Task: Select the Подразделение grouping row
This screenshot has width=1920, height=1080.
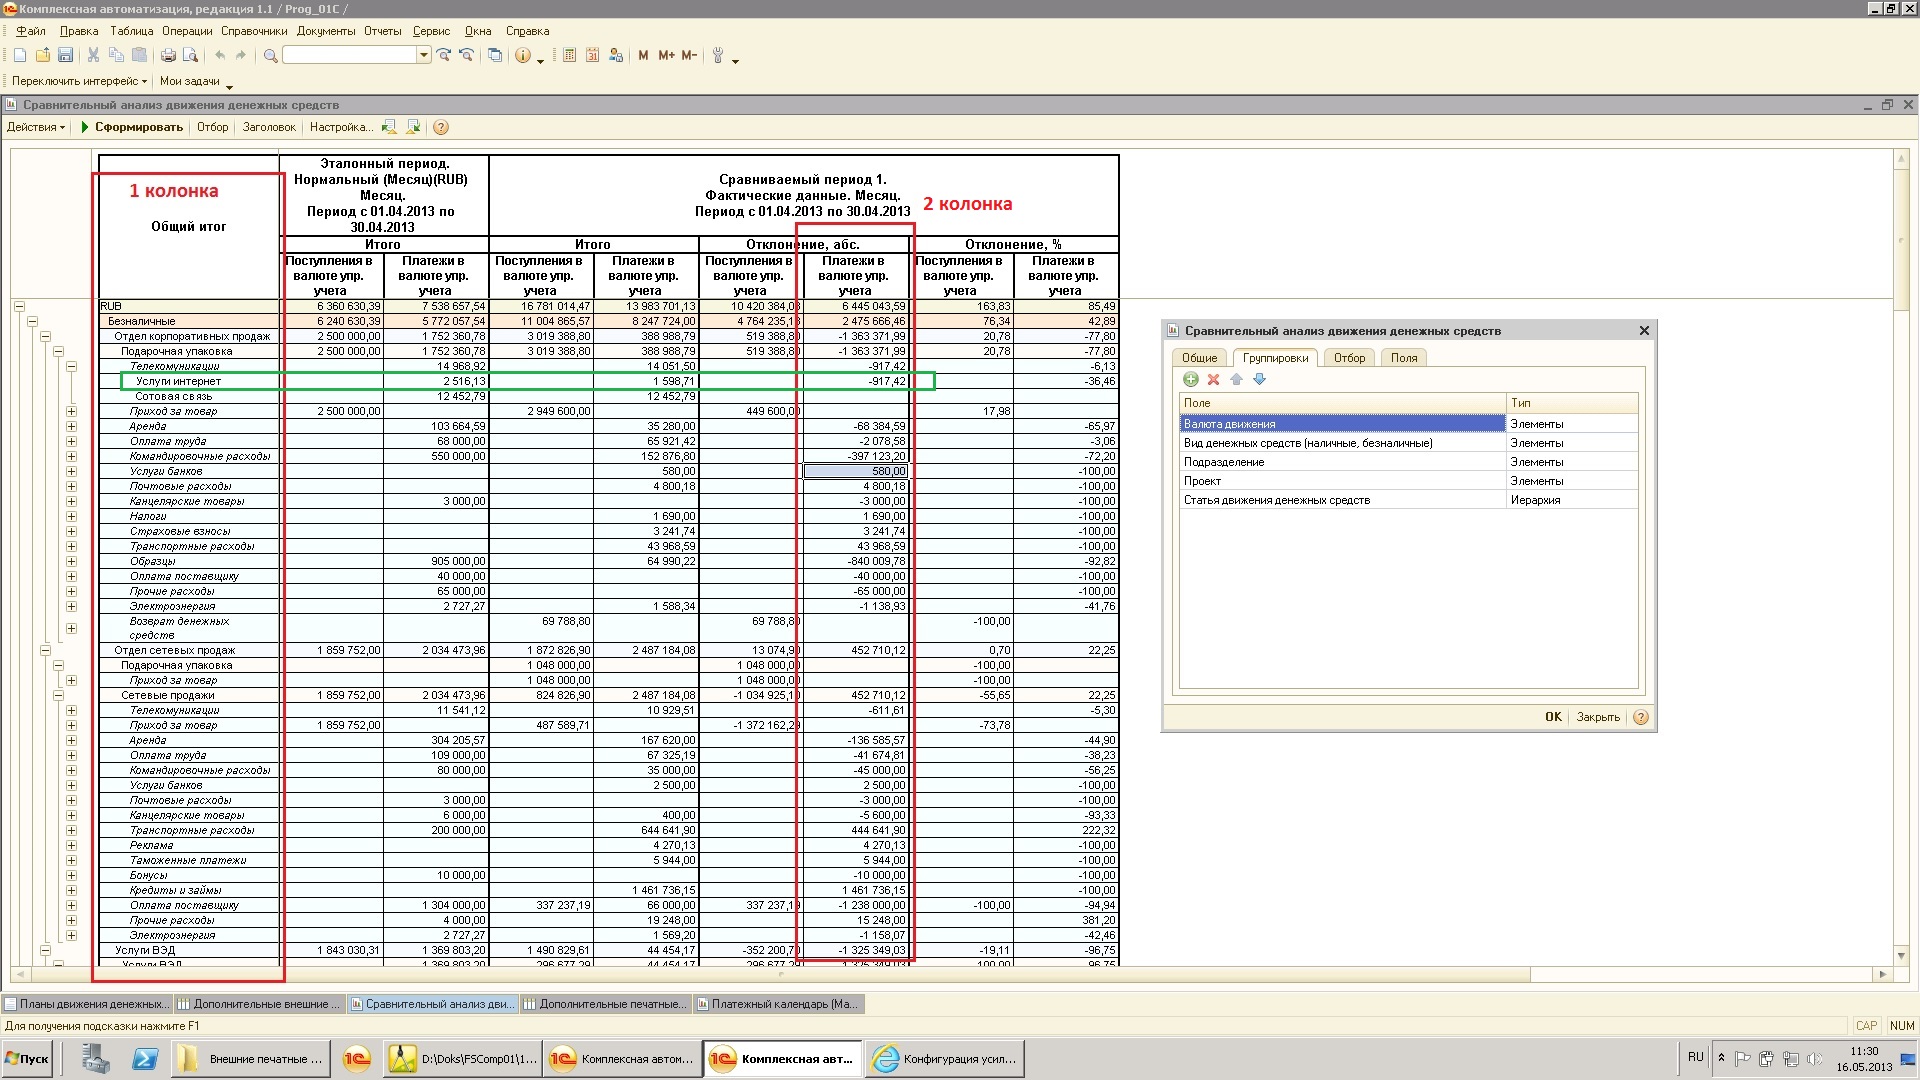Action: pos(1224,463)
